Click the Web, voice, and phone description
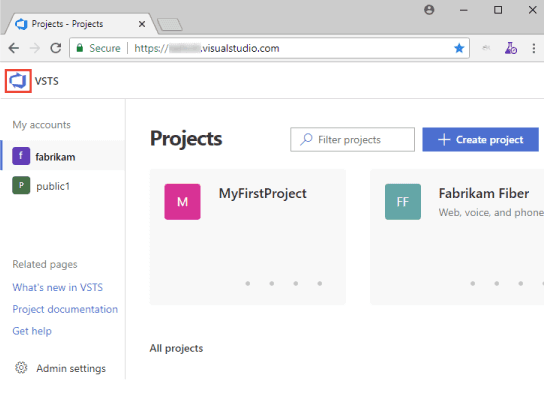544x398 pixels. (x=491, y=212)
